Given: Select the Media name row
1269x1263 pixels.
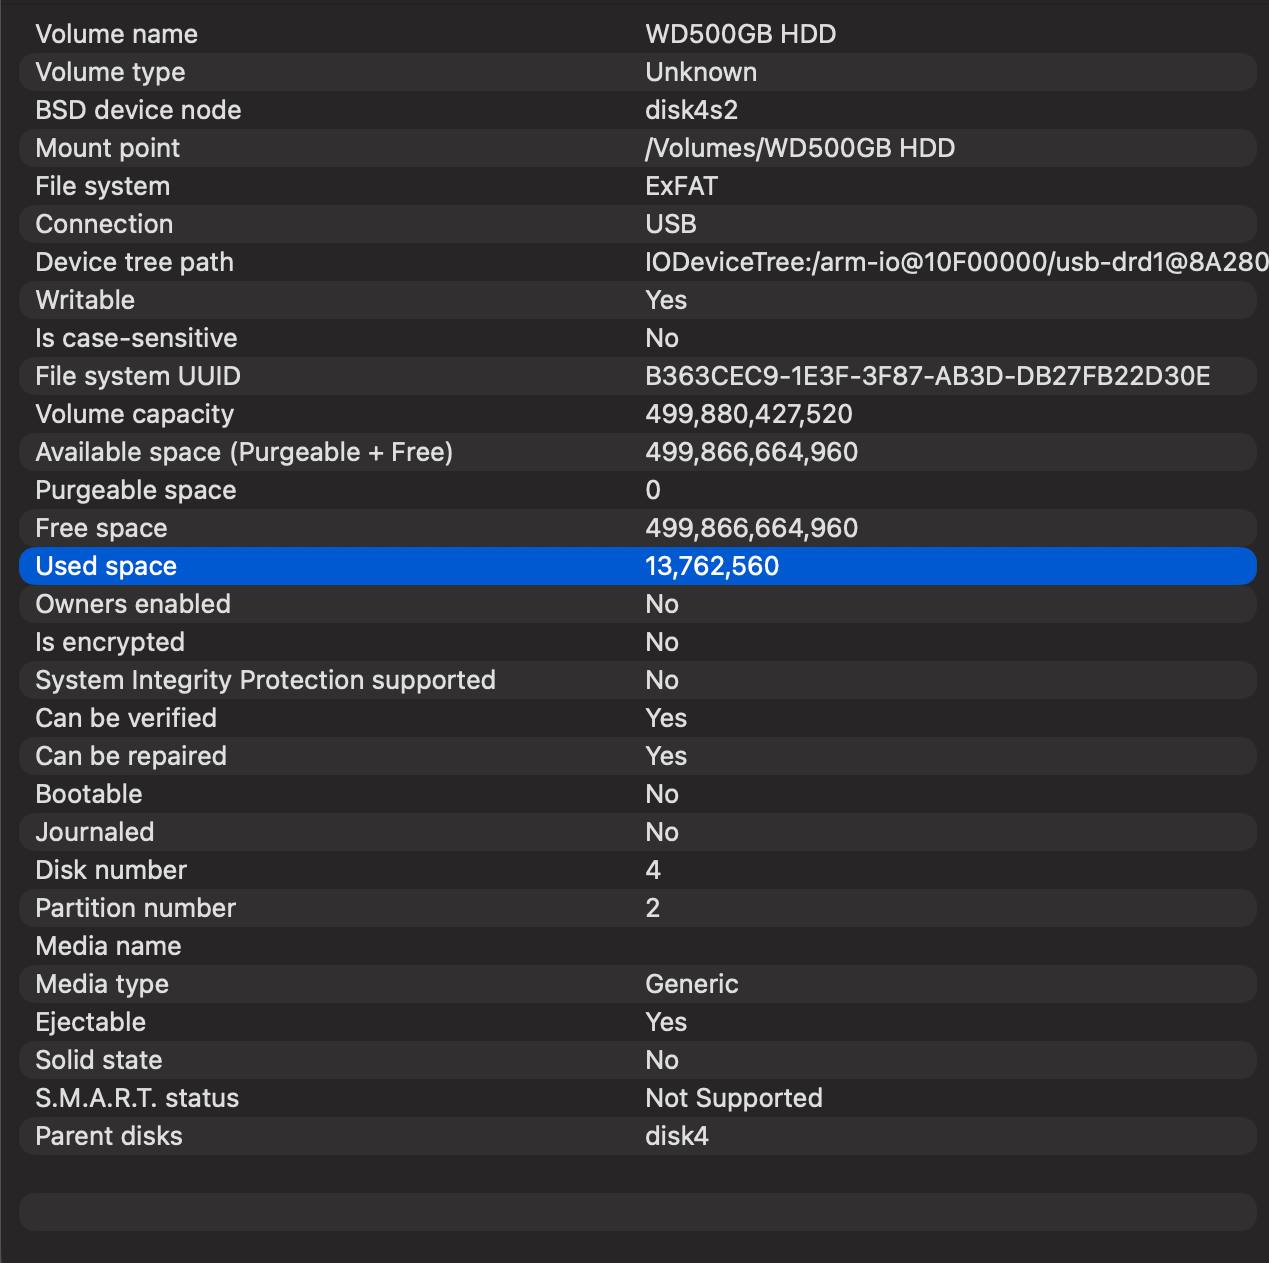Looking at the screenshot, I should click(638, 946).
